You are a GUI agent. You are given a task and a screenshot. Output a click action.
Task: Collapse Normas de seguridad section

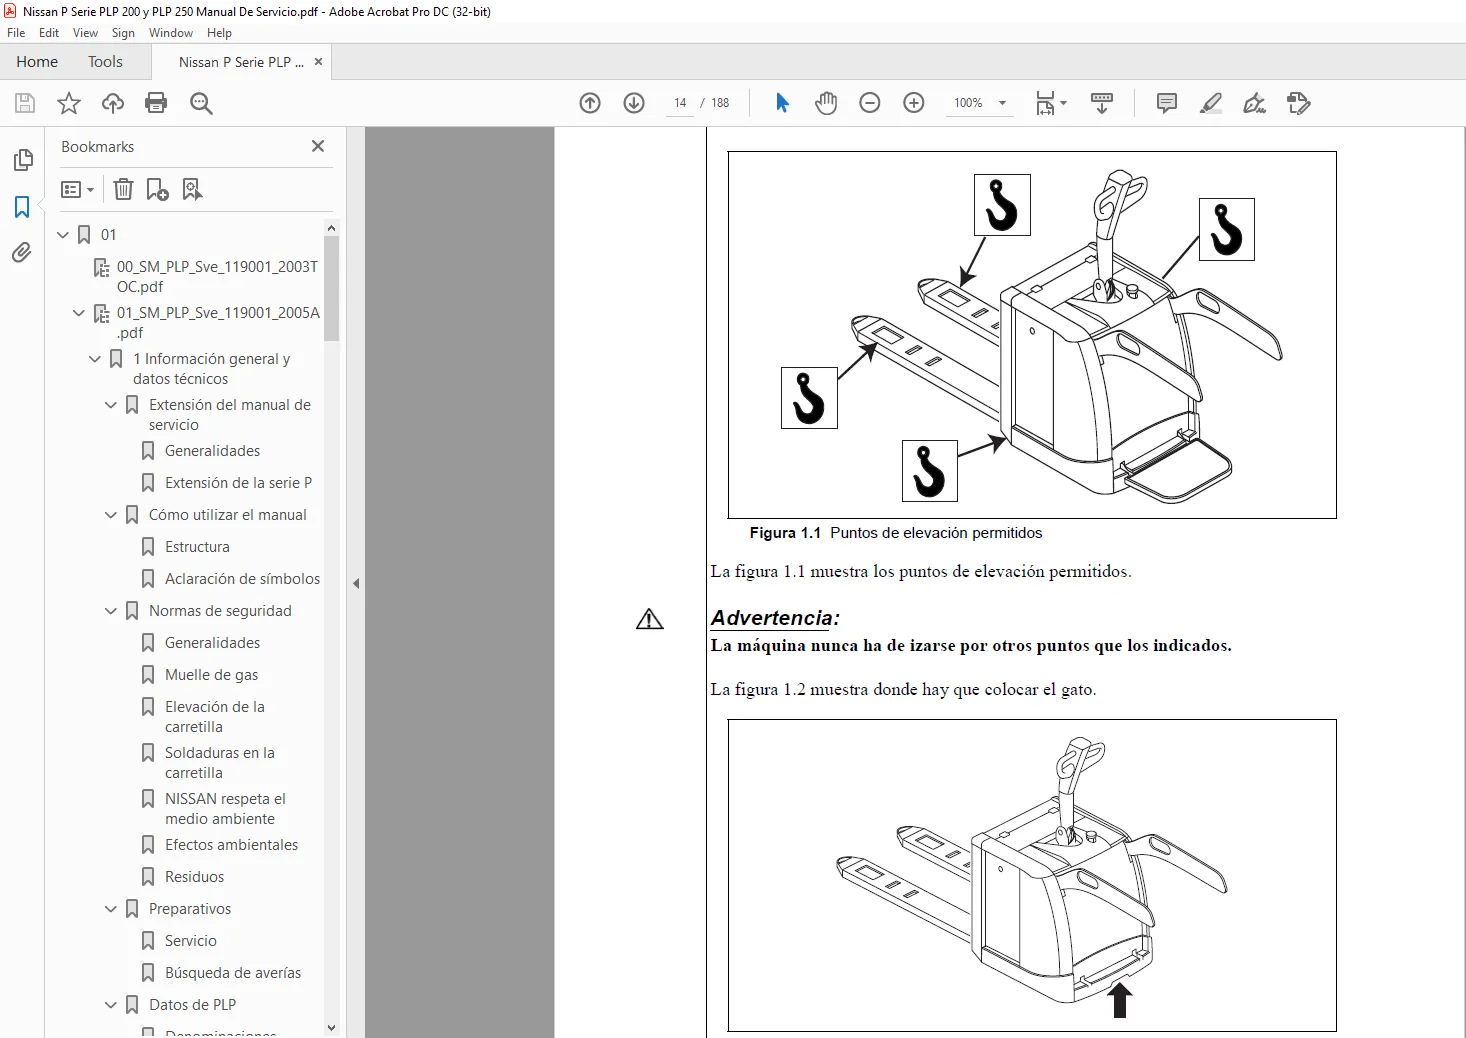pyautogui.click(x=111, y=611)
